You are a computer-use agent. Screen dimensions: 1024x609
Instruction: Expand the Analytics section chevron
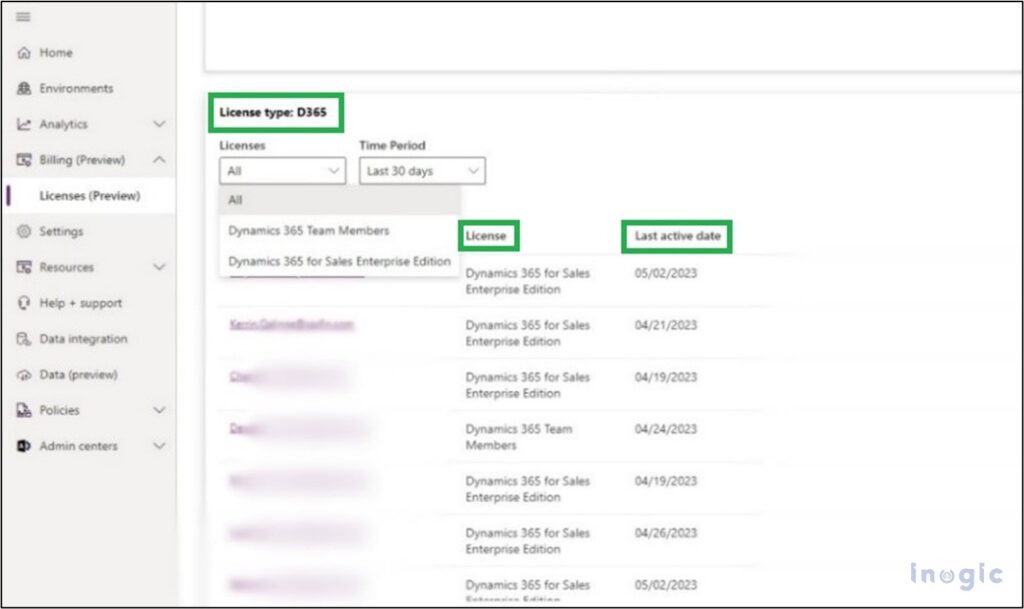click(159, 125)
